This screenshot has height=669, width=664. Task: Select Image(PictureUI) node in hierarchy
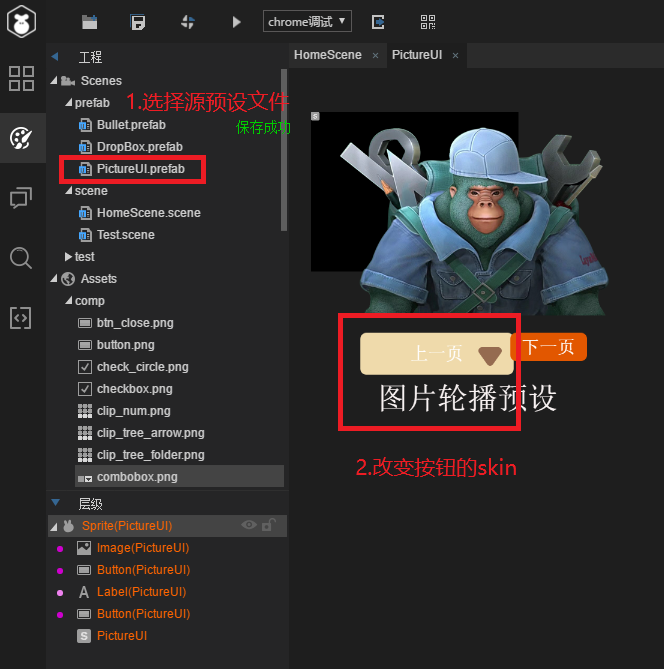[x=143, y=548]
